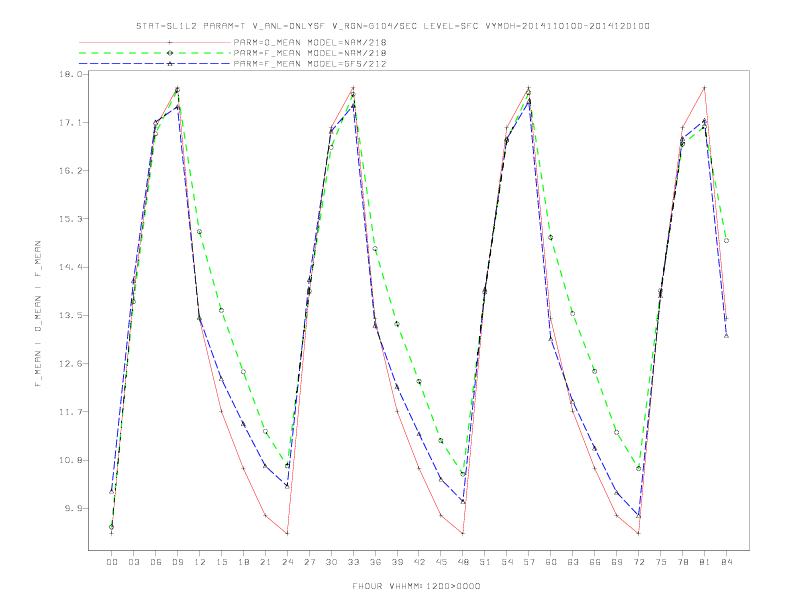Click x-axis forecast hour label 69
Image resolution: width=792 pixels, height=612 pixels.
617,562
